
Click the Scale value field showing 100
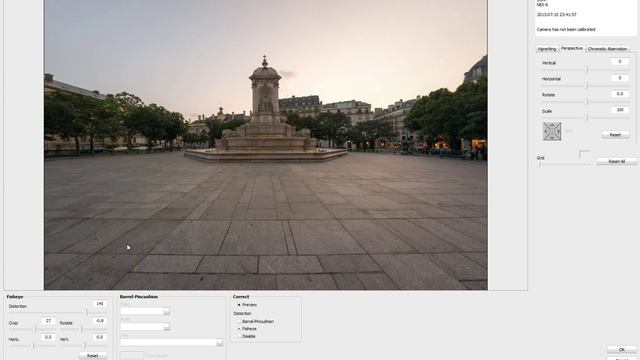(620, 110)
